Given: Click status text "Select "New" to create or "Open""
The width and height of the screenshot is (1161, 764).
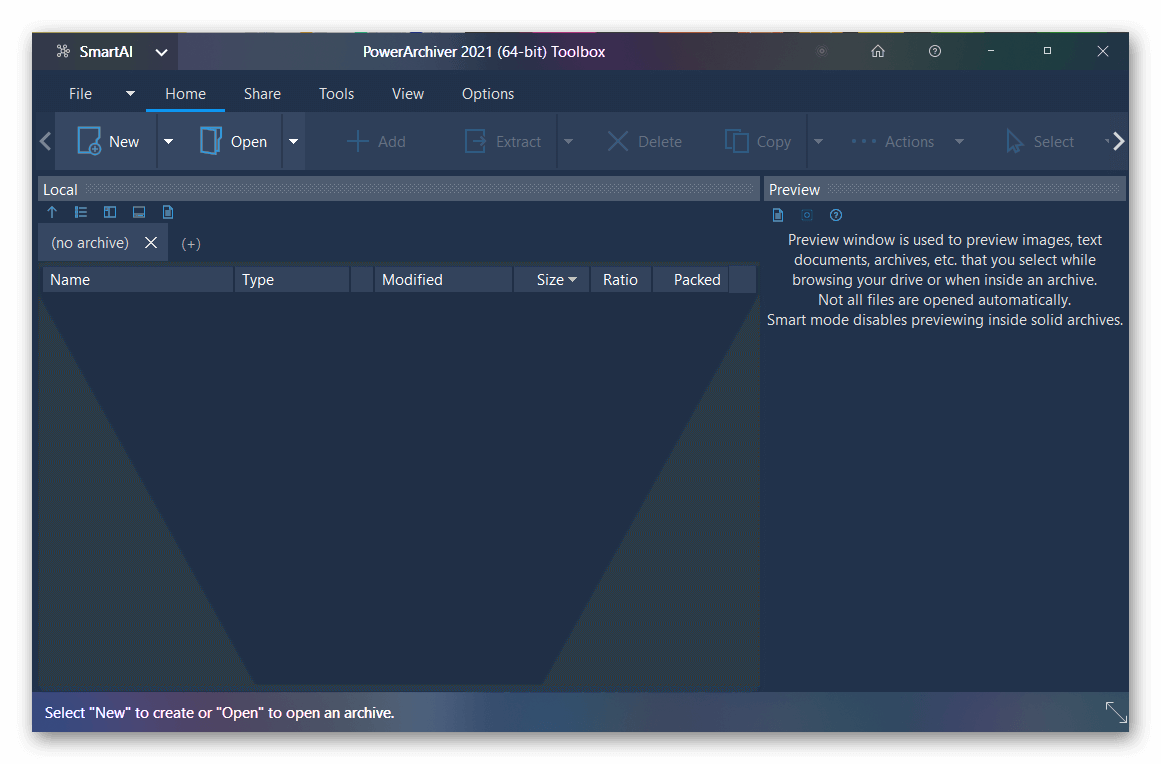Looking at the screenshot, I should point(152,713).
